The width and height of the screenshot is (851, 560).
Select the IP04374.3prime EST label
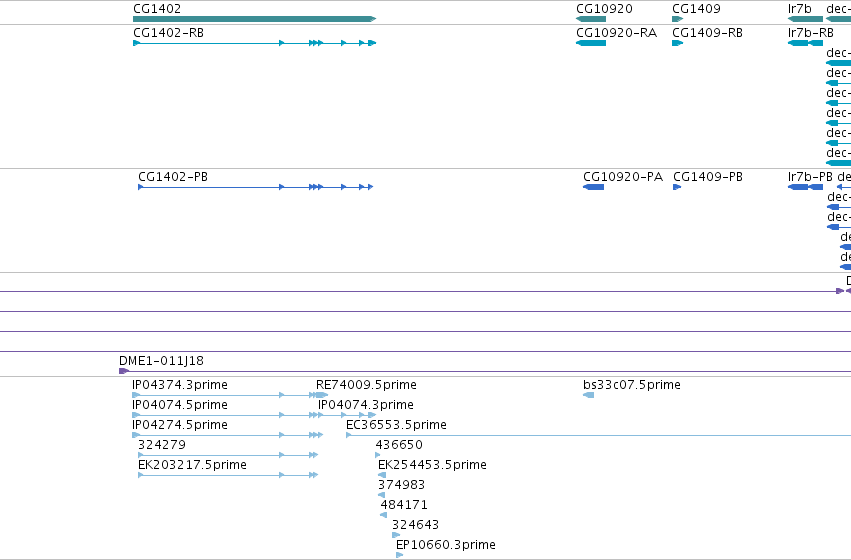click(180, 385)
